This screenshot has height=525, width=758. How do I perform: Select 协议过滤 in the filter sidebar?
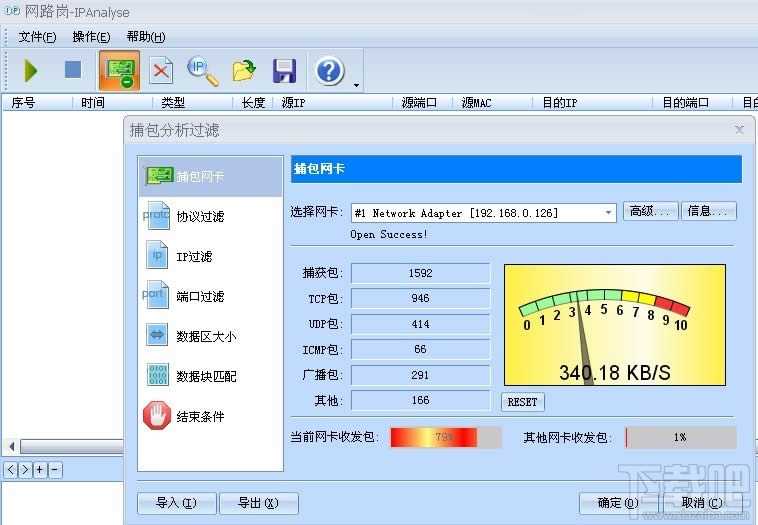[199, 217]
